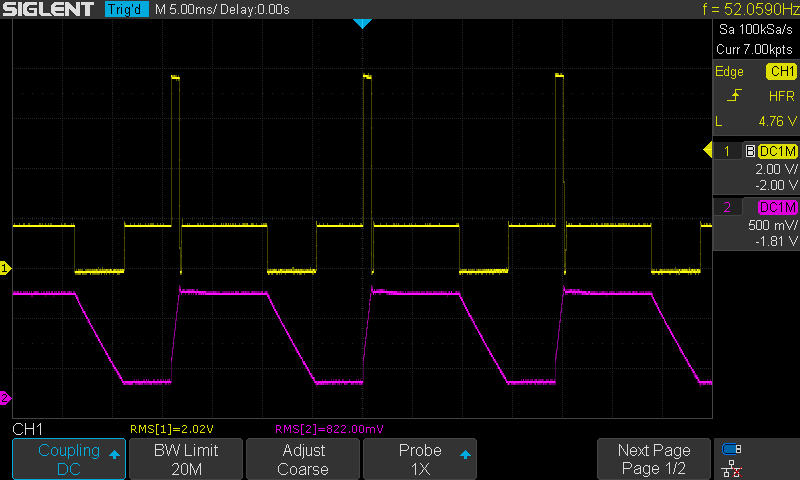Image resolution: width=800 pixels, height=480 pixels.
Task: Click the Curr 7.00kpts memory depth
Action: pyautogui.click(x=755, y=49)
